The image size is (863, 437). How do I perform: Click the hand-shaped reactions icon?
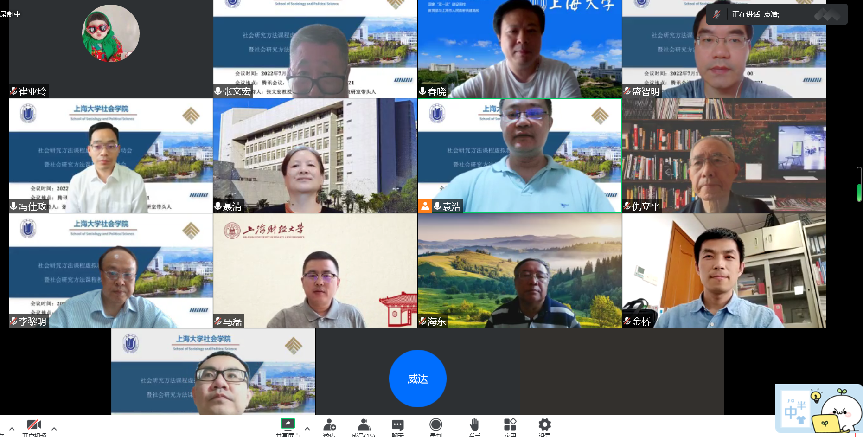[474, 426]
